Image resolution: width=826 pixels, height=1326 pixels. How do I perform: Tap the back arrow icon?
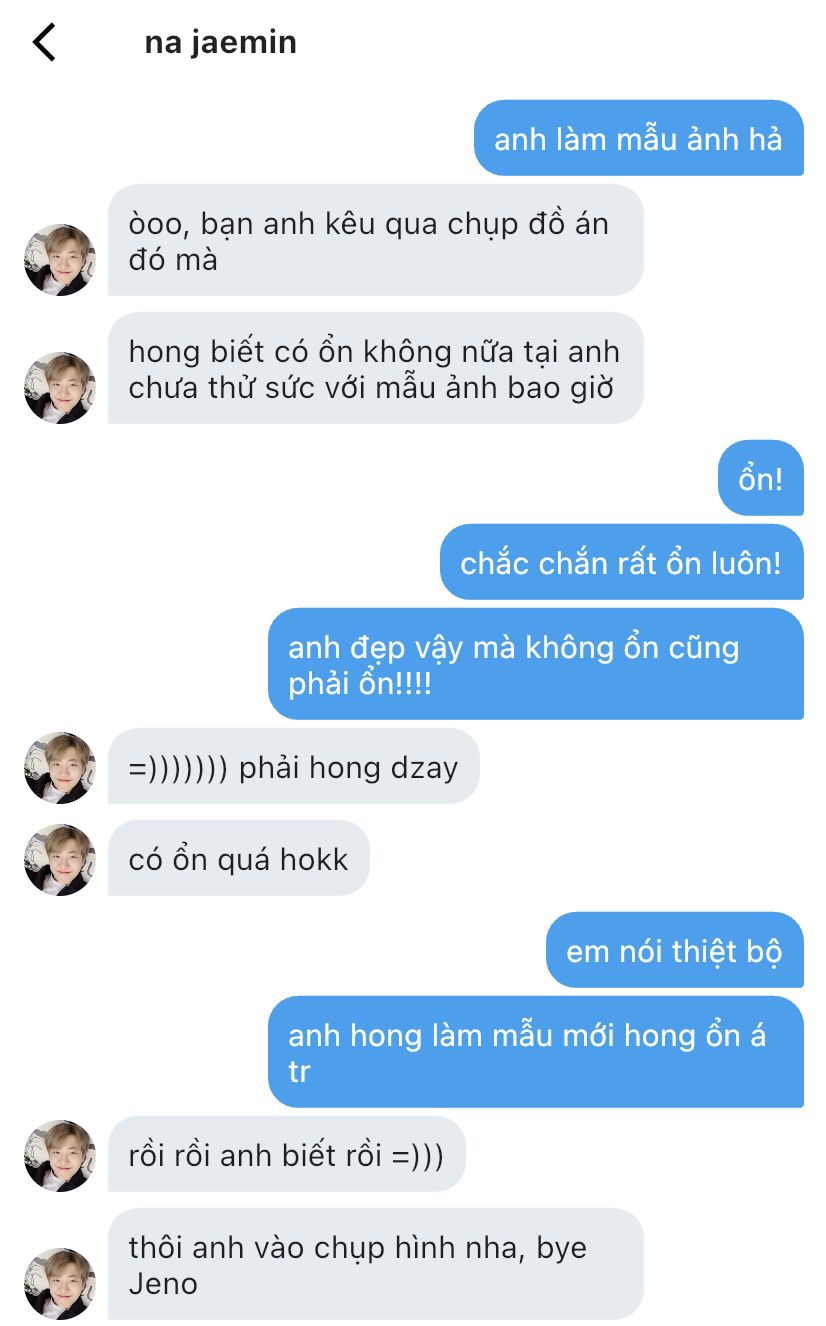[45, 43]
